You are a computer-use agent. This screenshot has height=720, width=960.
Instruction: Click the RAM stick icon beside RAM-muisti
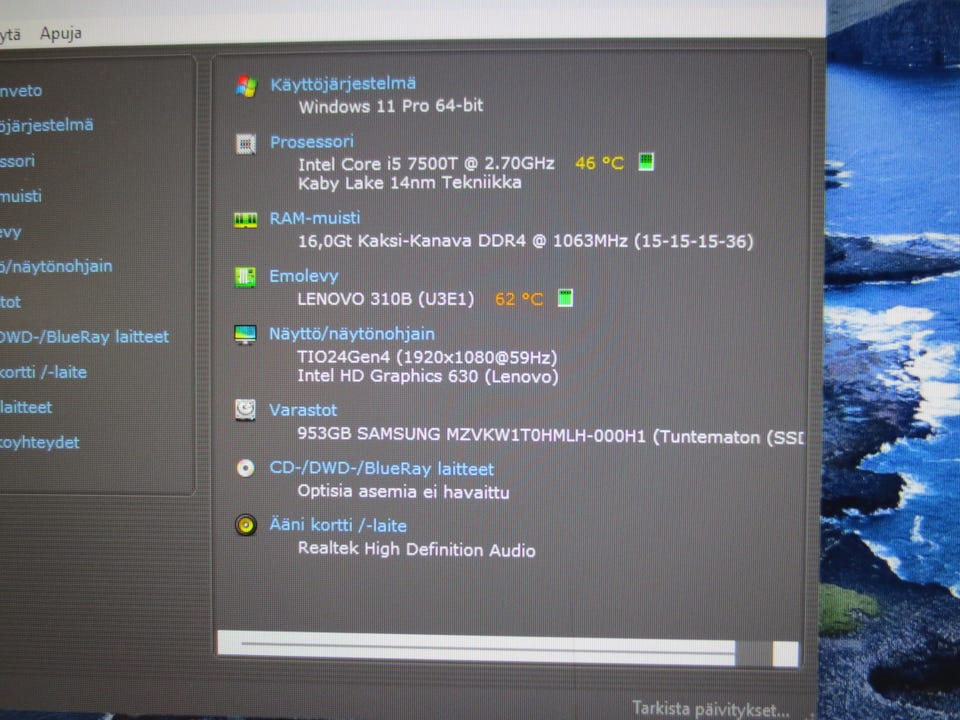(246, 220)
